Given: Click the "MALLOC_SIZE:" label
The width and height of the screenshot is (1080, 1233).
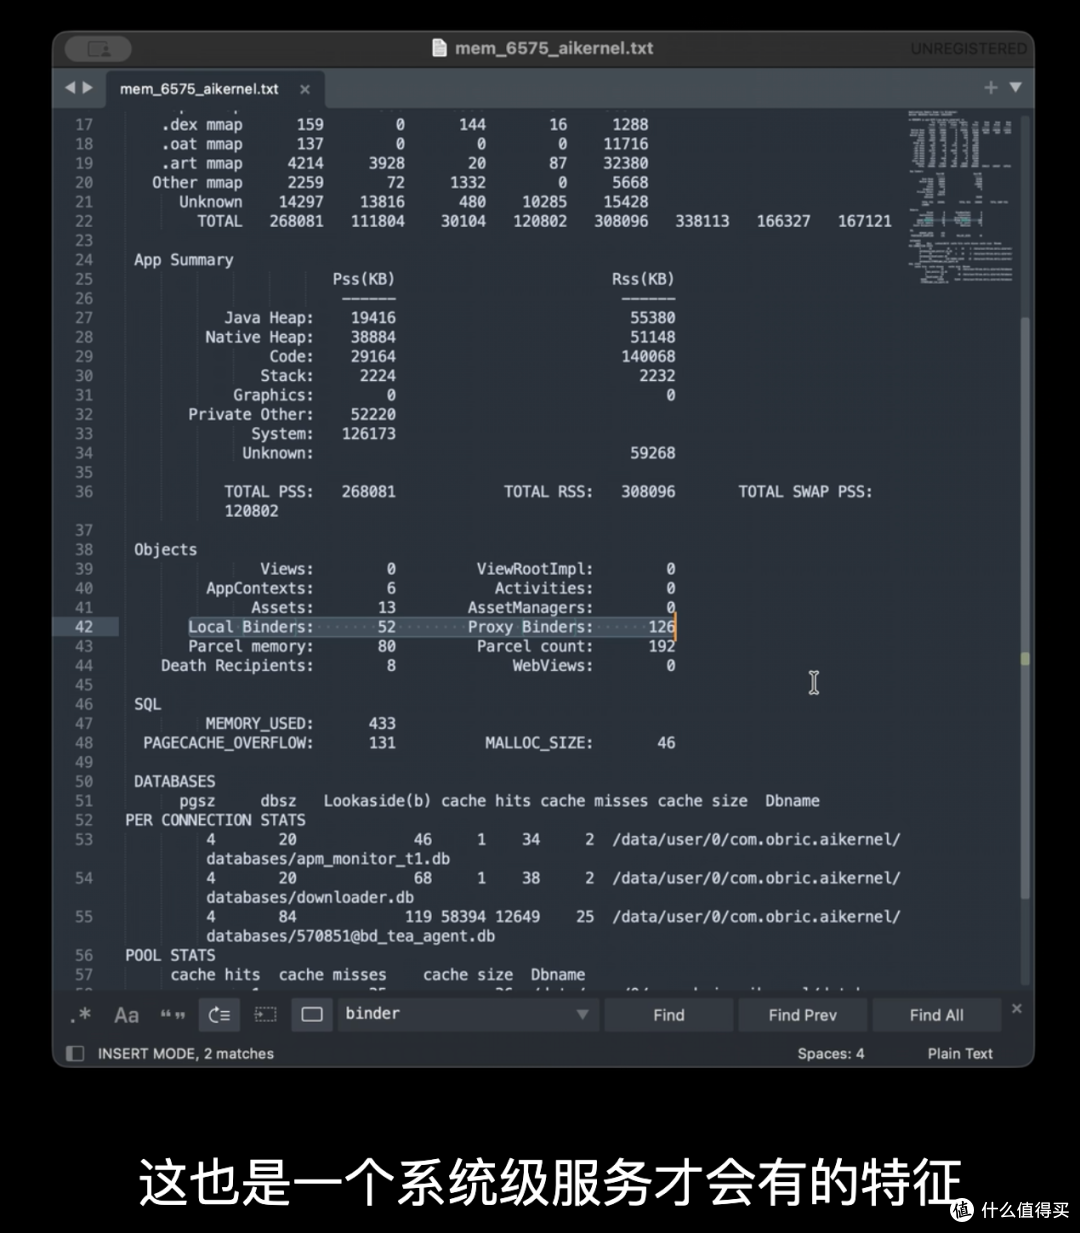Looking at the screenshot, I should (539, 743).
